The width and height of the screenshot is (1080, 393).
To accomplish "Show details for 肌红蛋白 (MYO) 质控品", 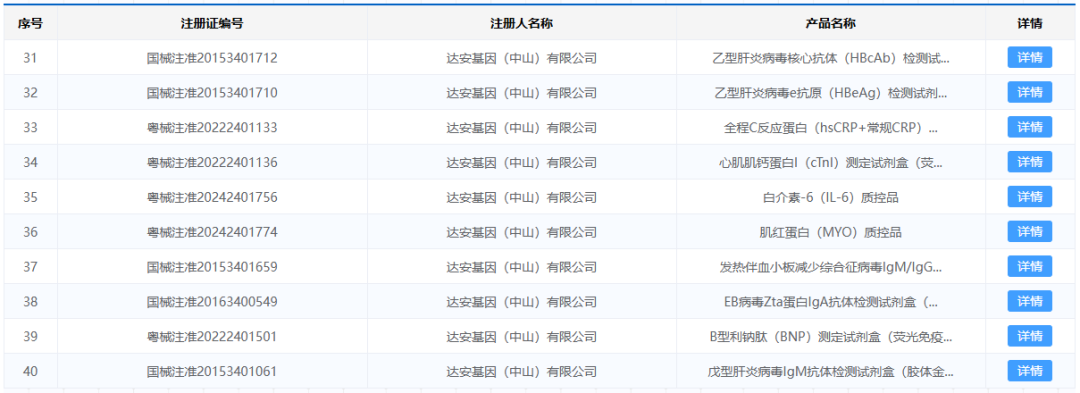I will point(1030,232).
